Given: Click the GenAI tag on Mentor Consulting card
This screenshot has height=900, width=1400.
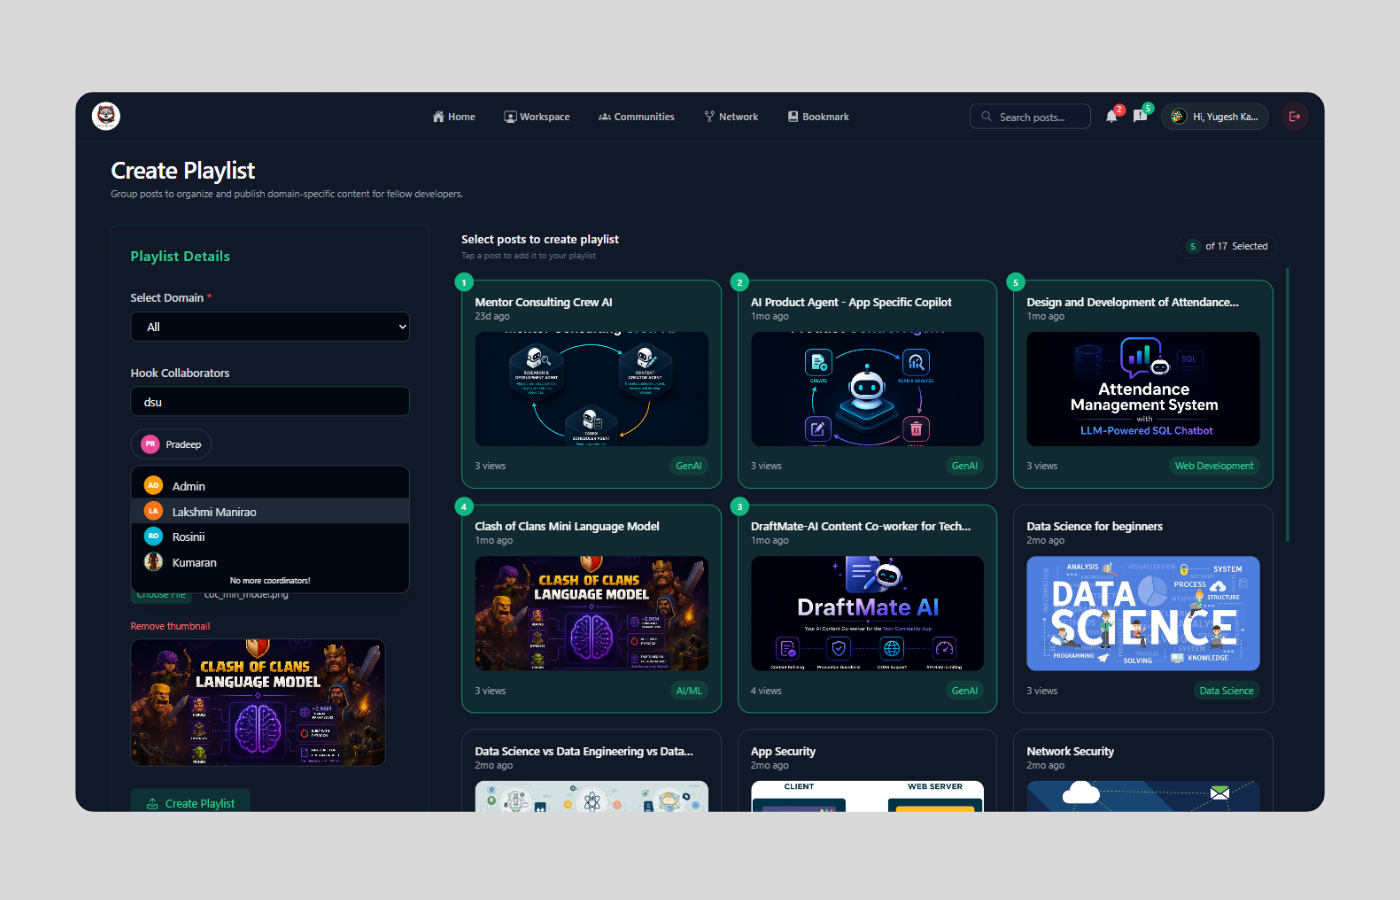Looking at the screenshot, I should (688, 466).
